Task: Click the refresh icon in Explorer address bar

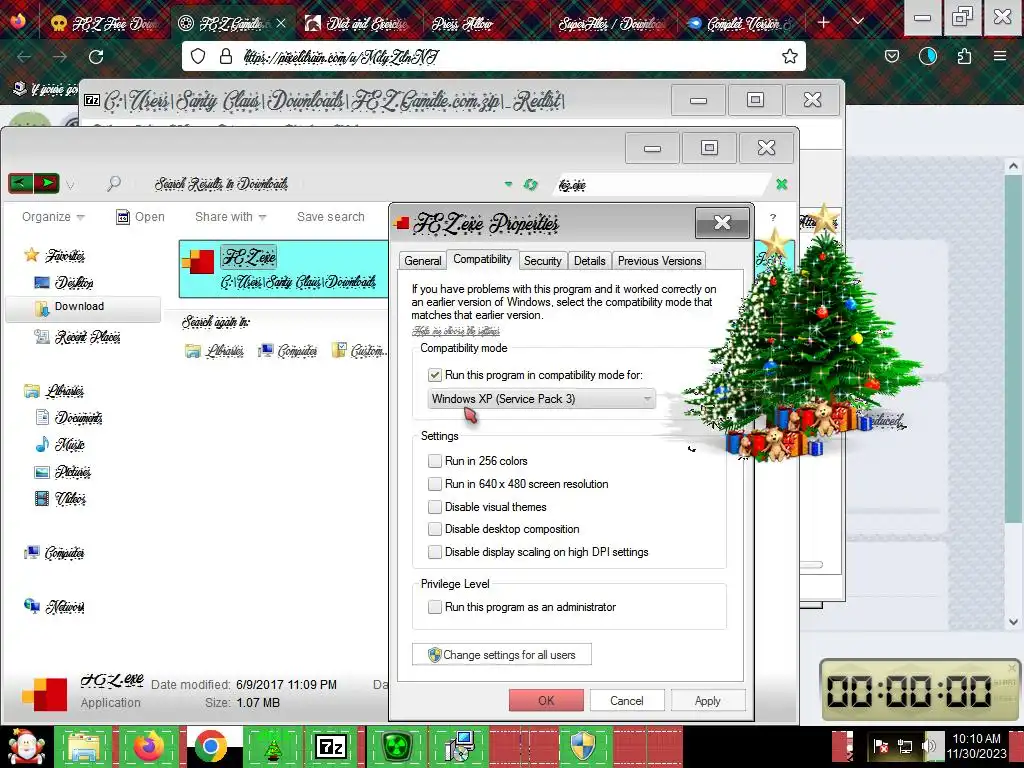Action: tap(530, 185)
